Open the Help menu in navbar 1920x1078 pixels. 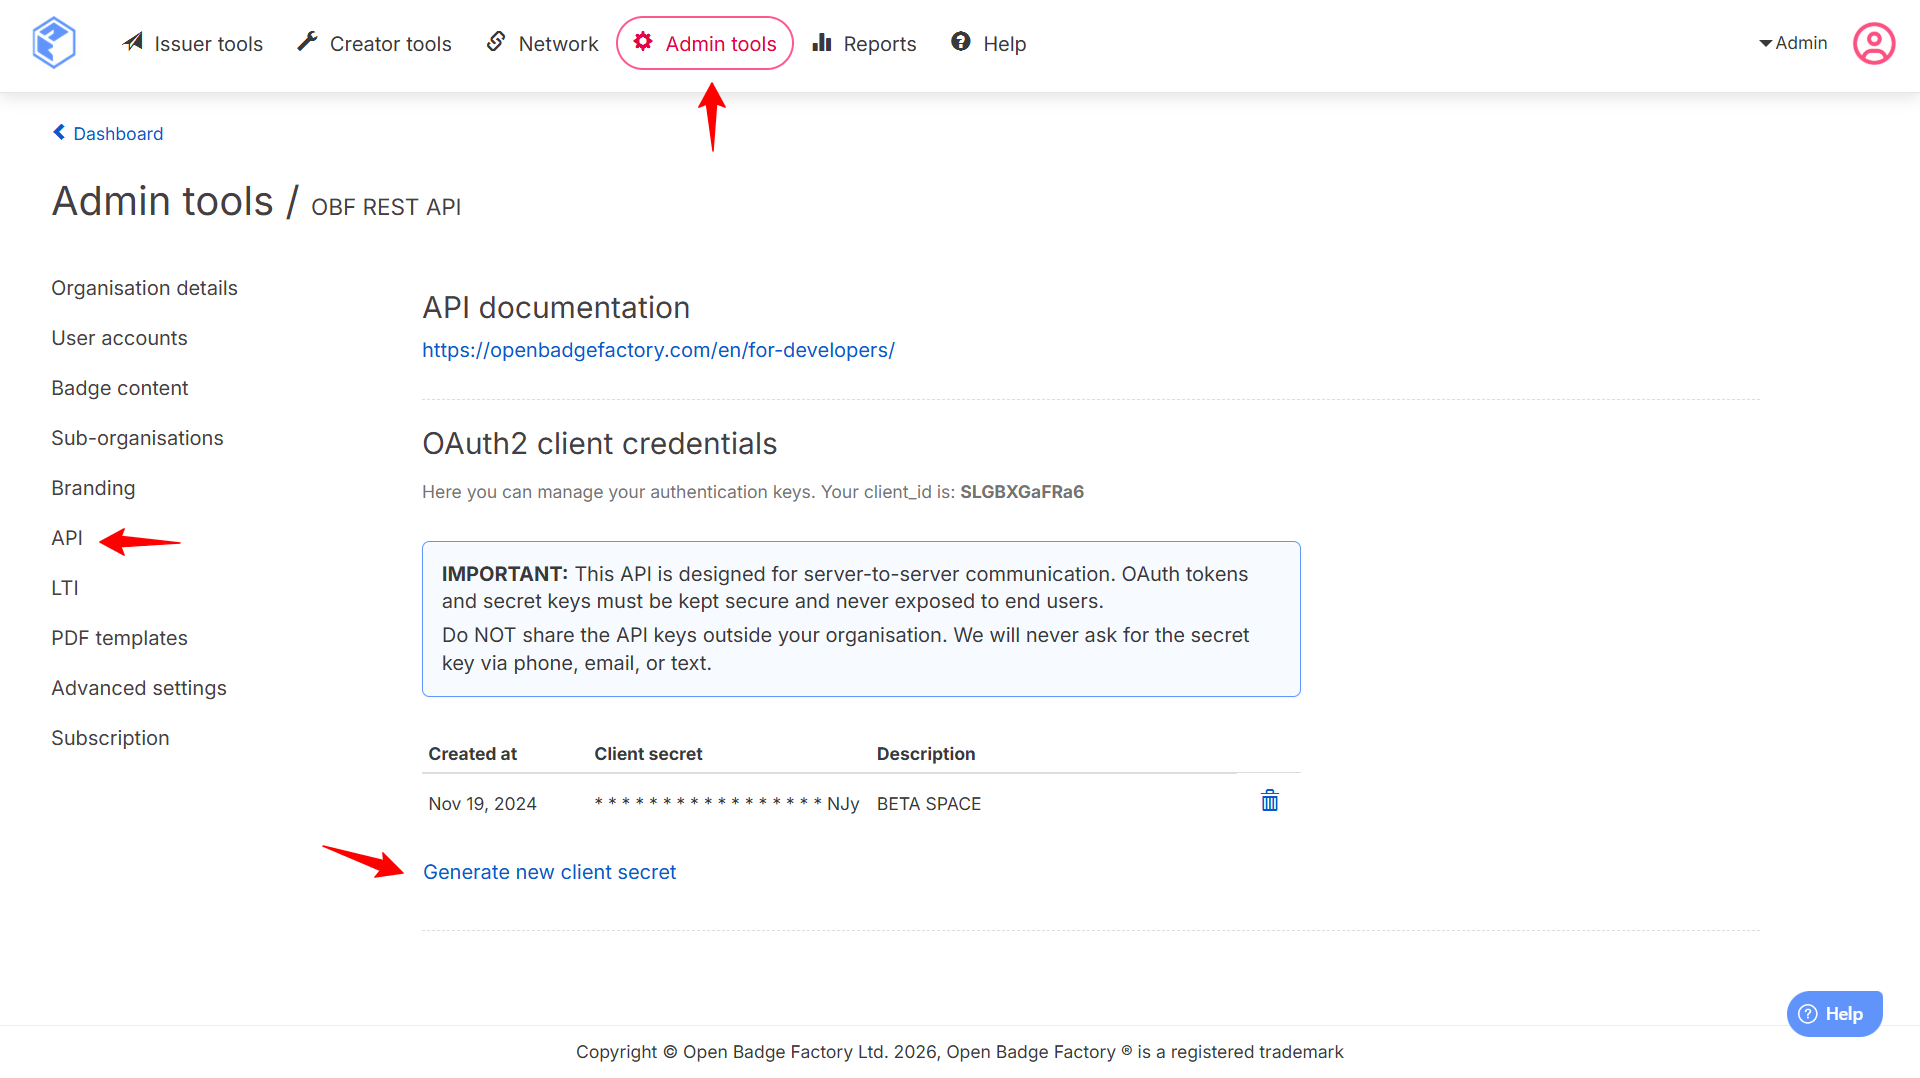(989, 43)
